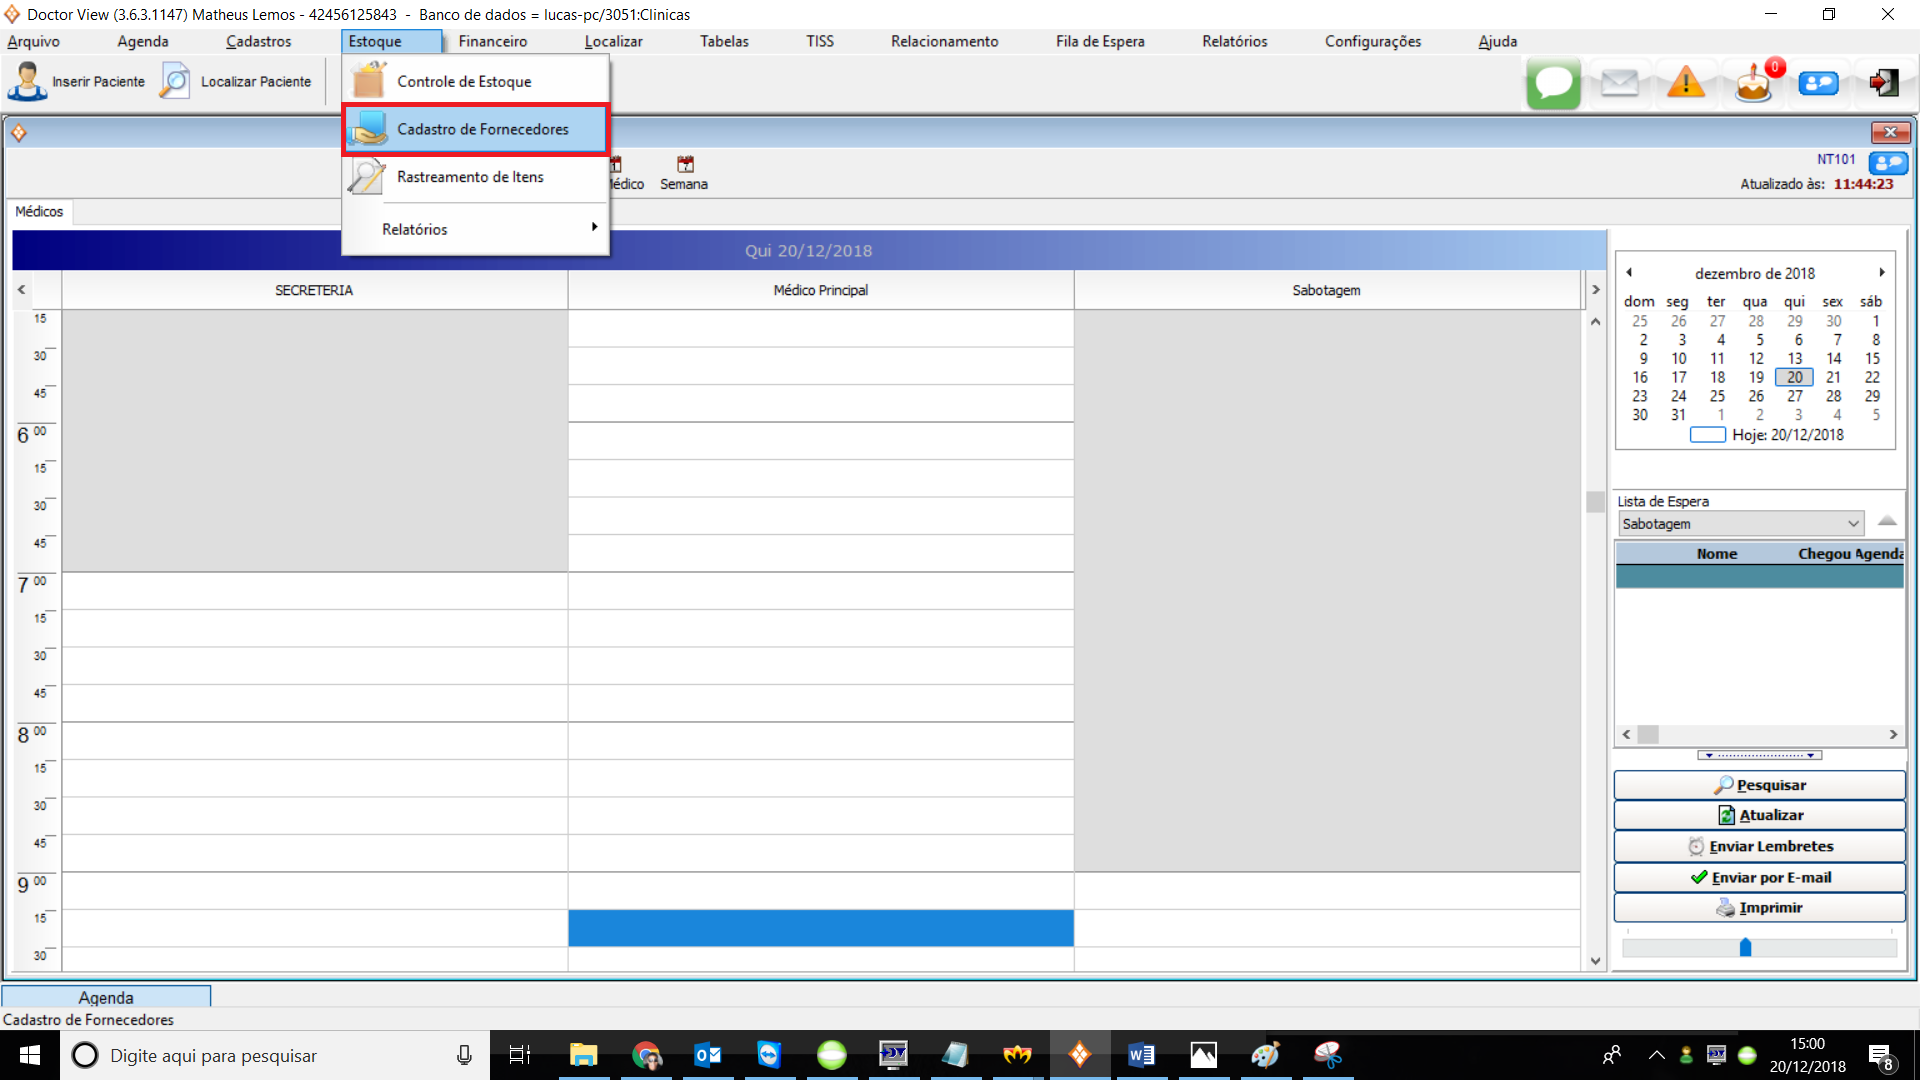Go to next month in calendar
This screenshot has width=1920, height=1080.
point(1881,272)
